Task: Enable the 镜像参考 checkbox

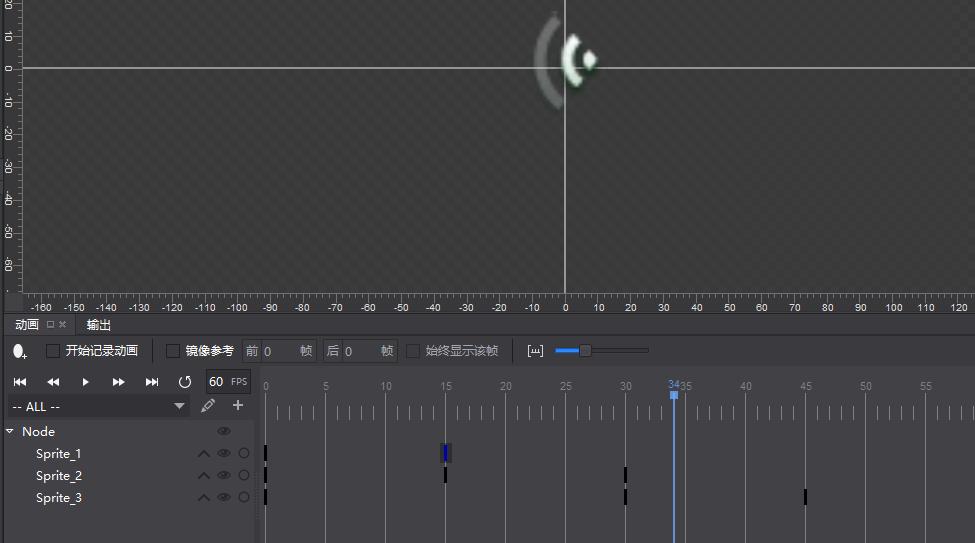Action: pos(173,351)
